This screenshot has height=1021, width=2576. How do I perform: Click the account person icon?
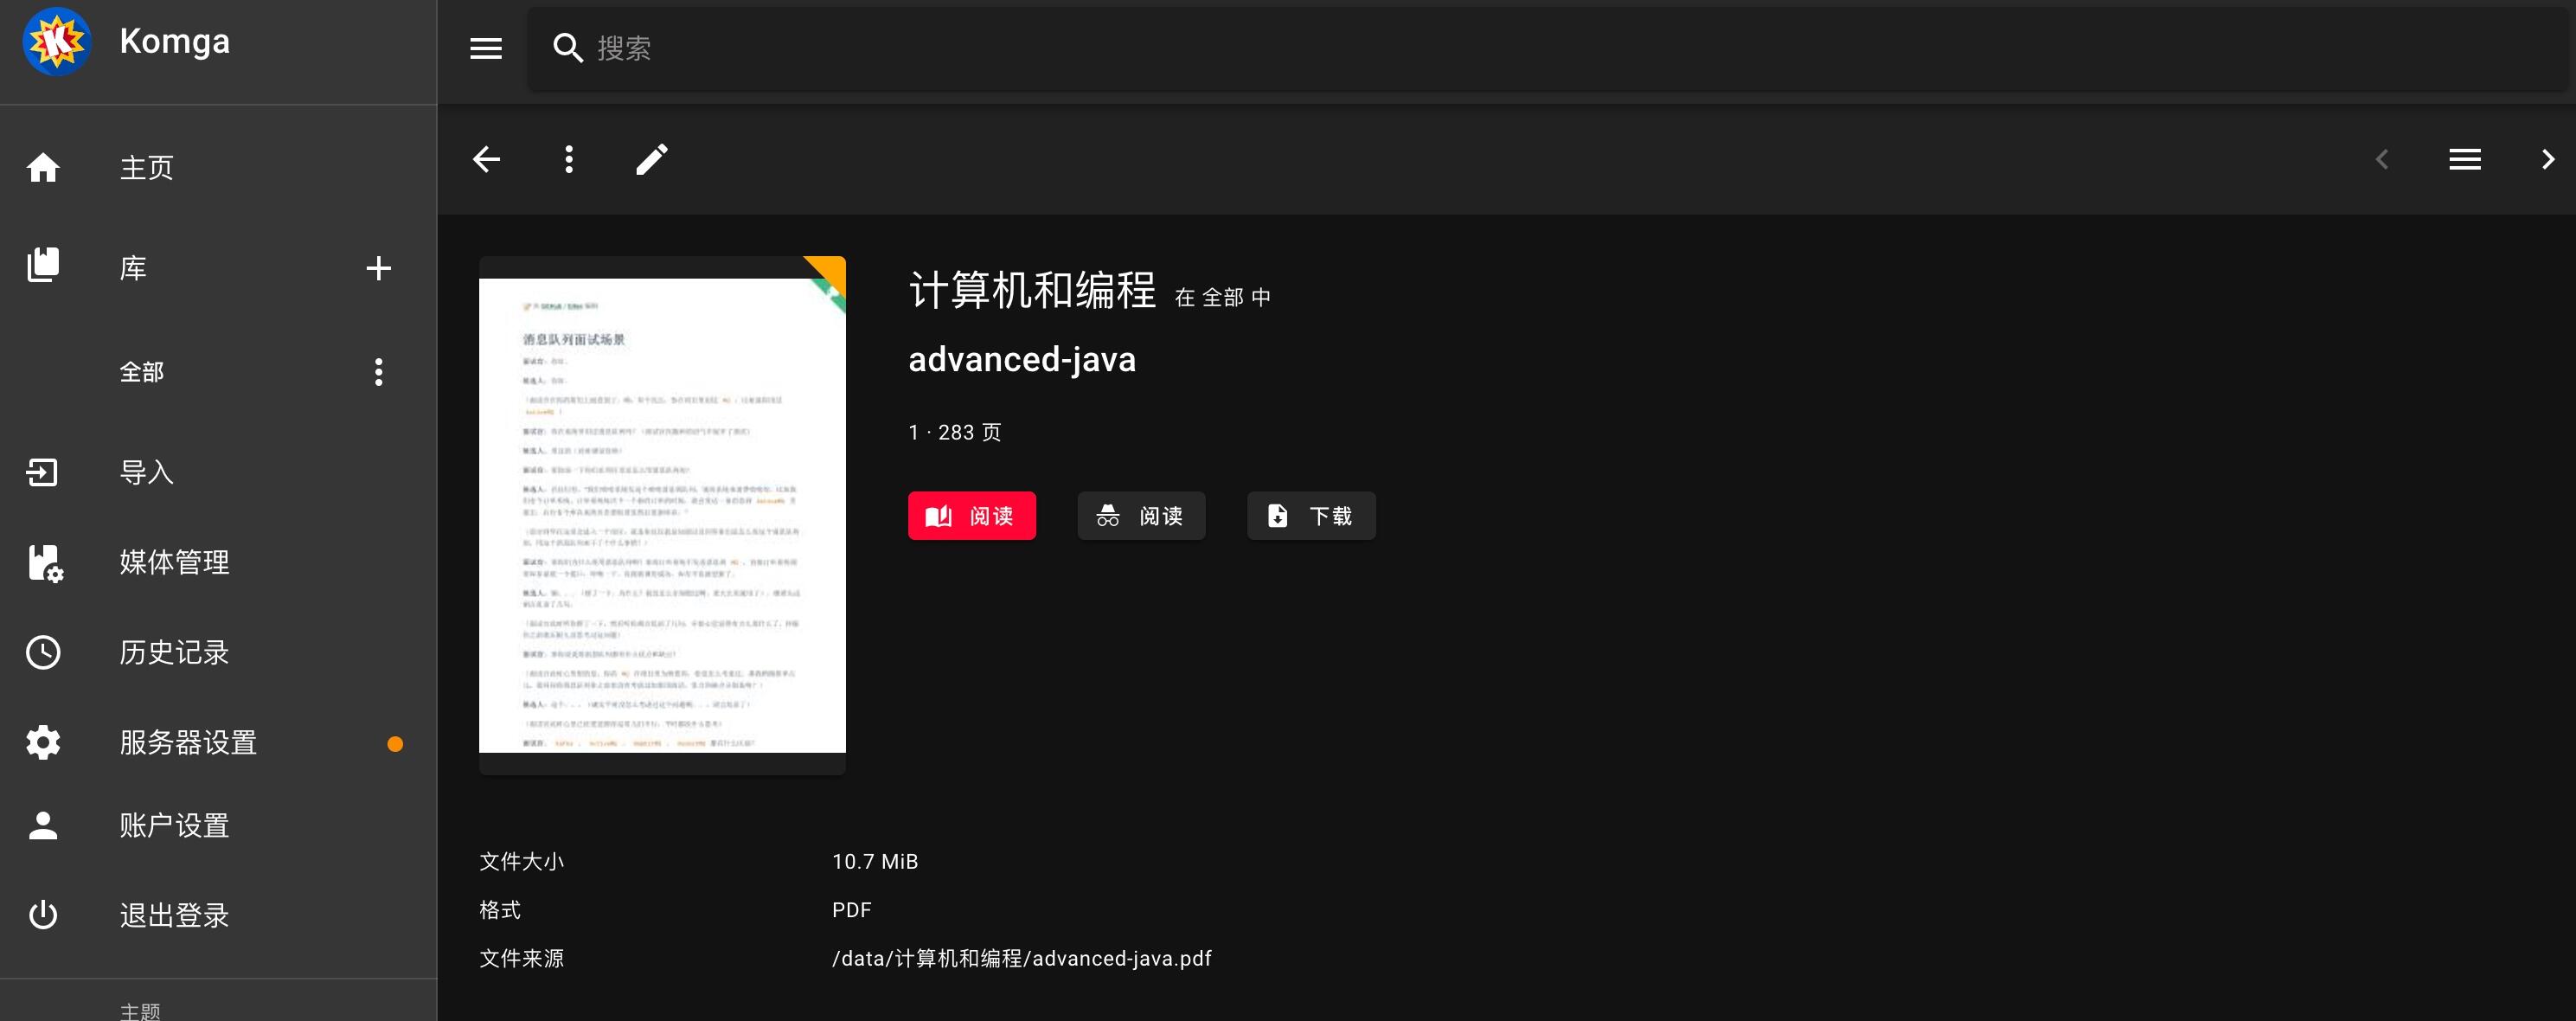coord(43,825)
